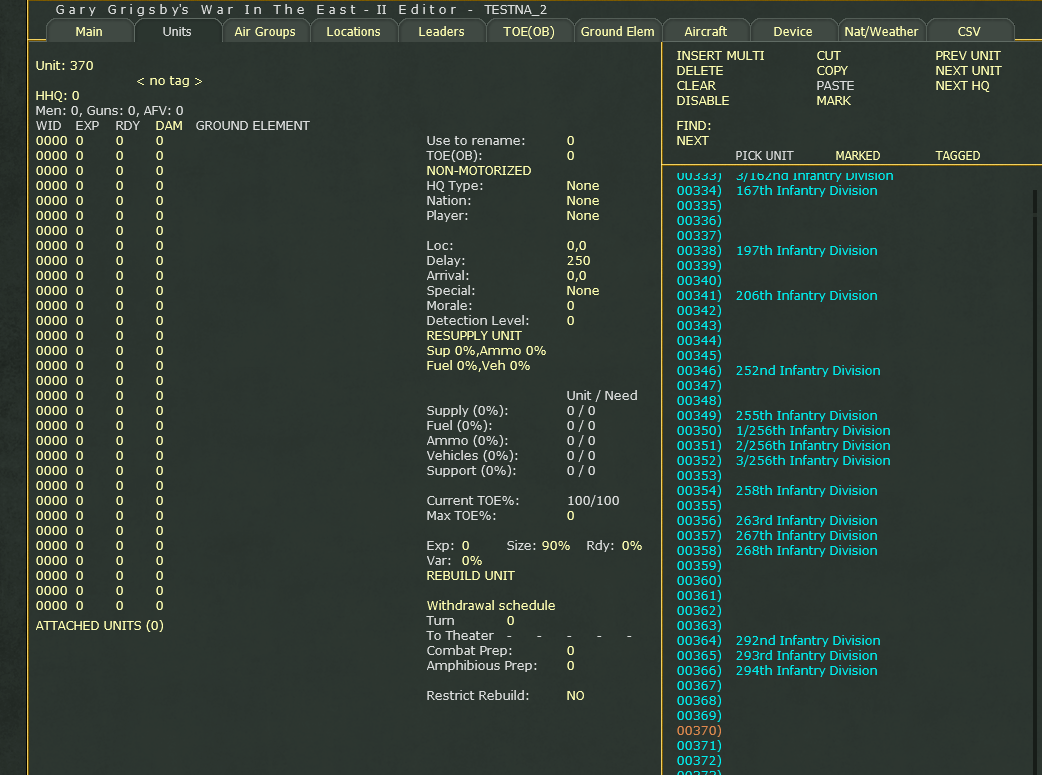Click the PASTE command
The width and height of the screenshot is (1042, 775).
coord(835,86)
